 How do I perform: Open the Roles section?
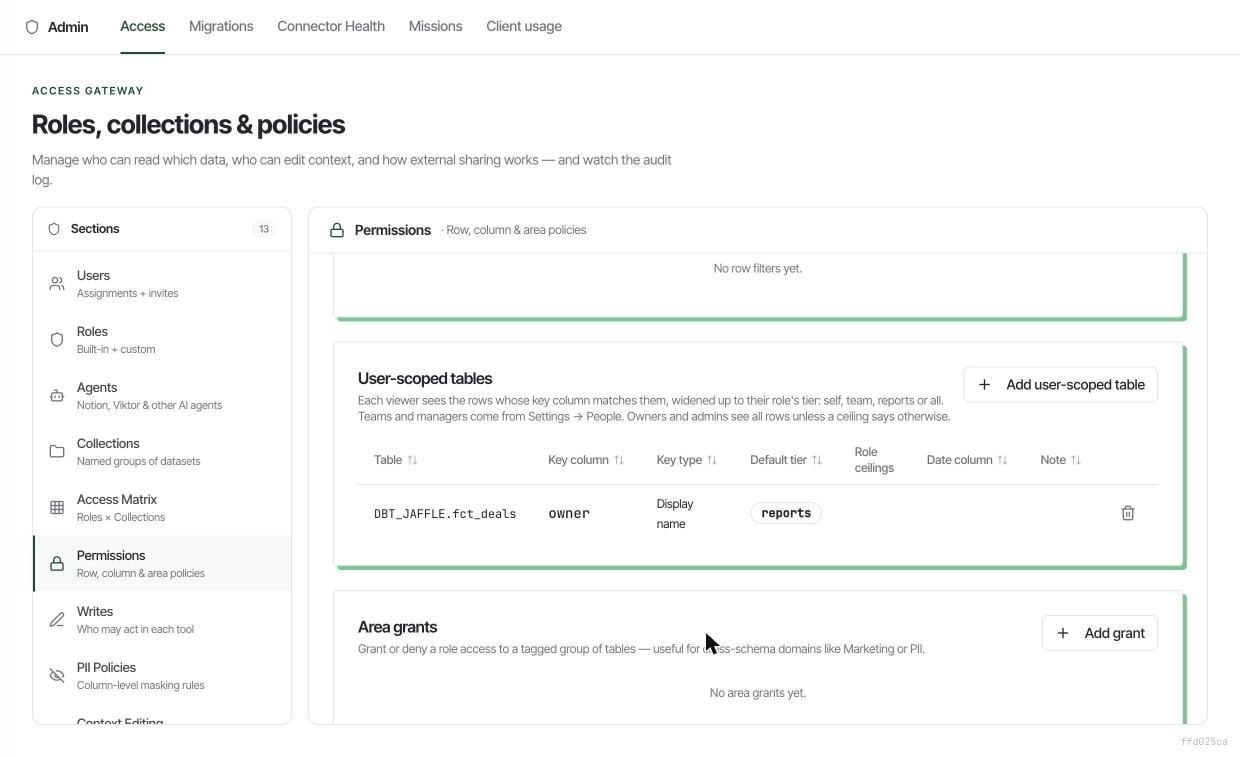click(x=162, y=340)
